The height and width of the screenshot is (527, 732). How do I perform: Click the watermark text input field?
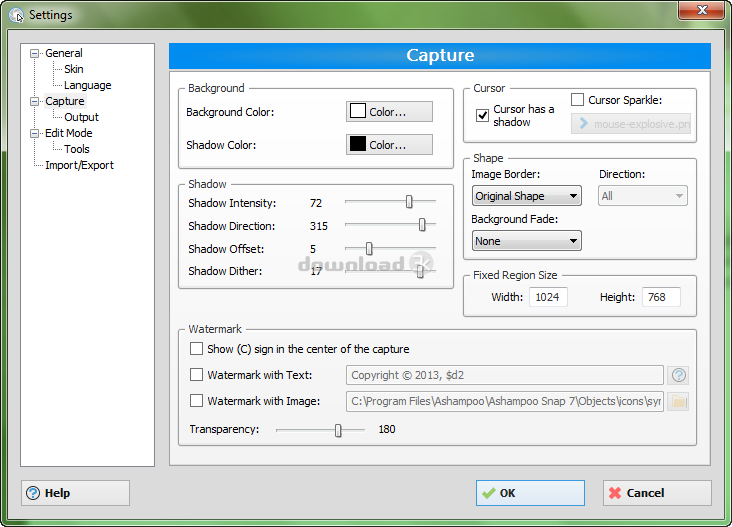point(505,375)
